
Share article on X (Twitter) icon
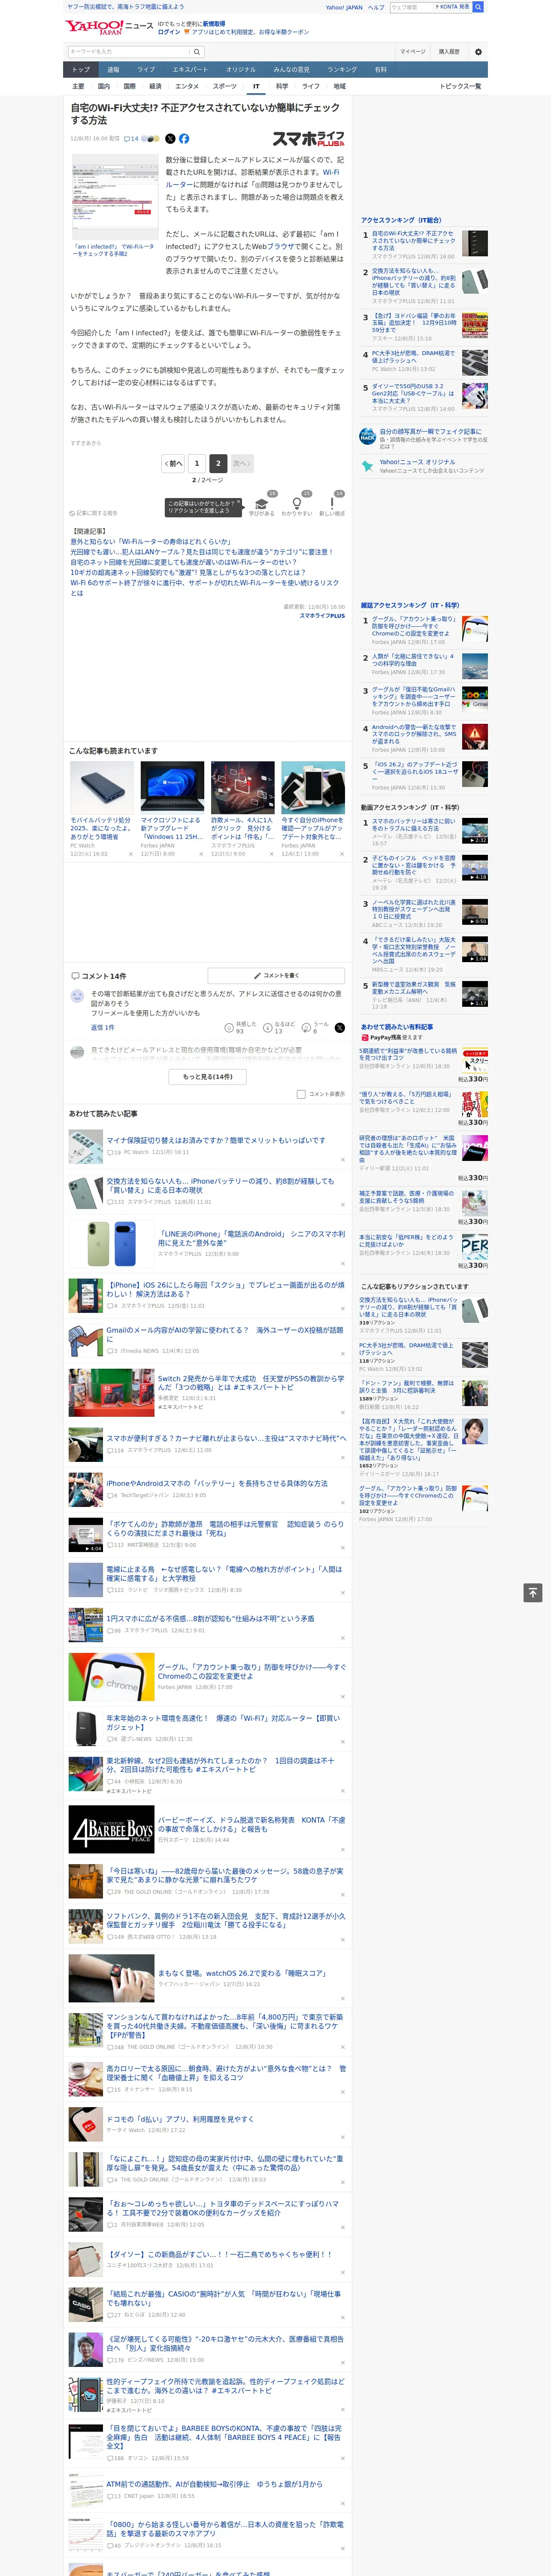pos(169,139)
